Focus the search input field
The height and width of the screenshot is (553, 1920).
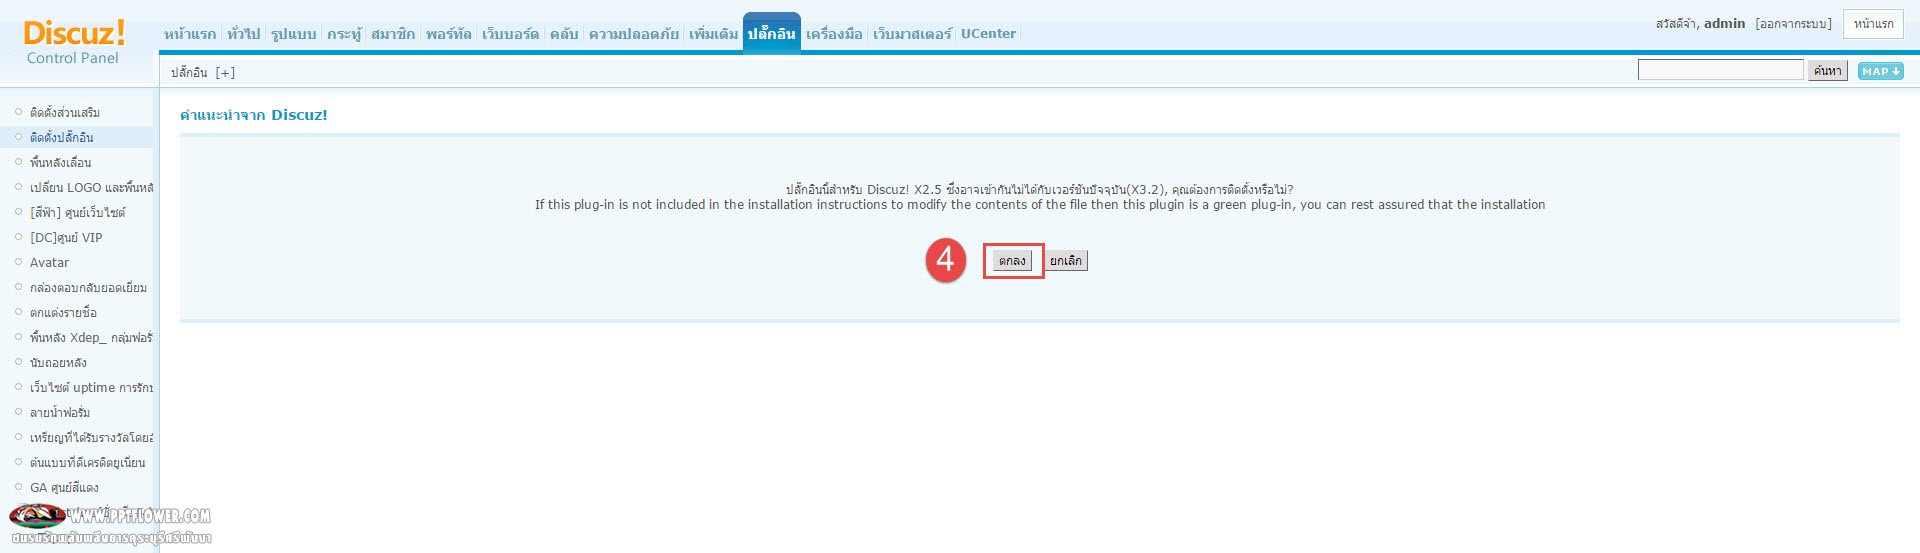1720,70
